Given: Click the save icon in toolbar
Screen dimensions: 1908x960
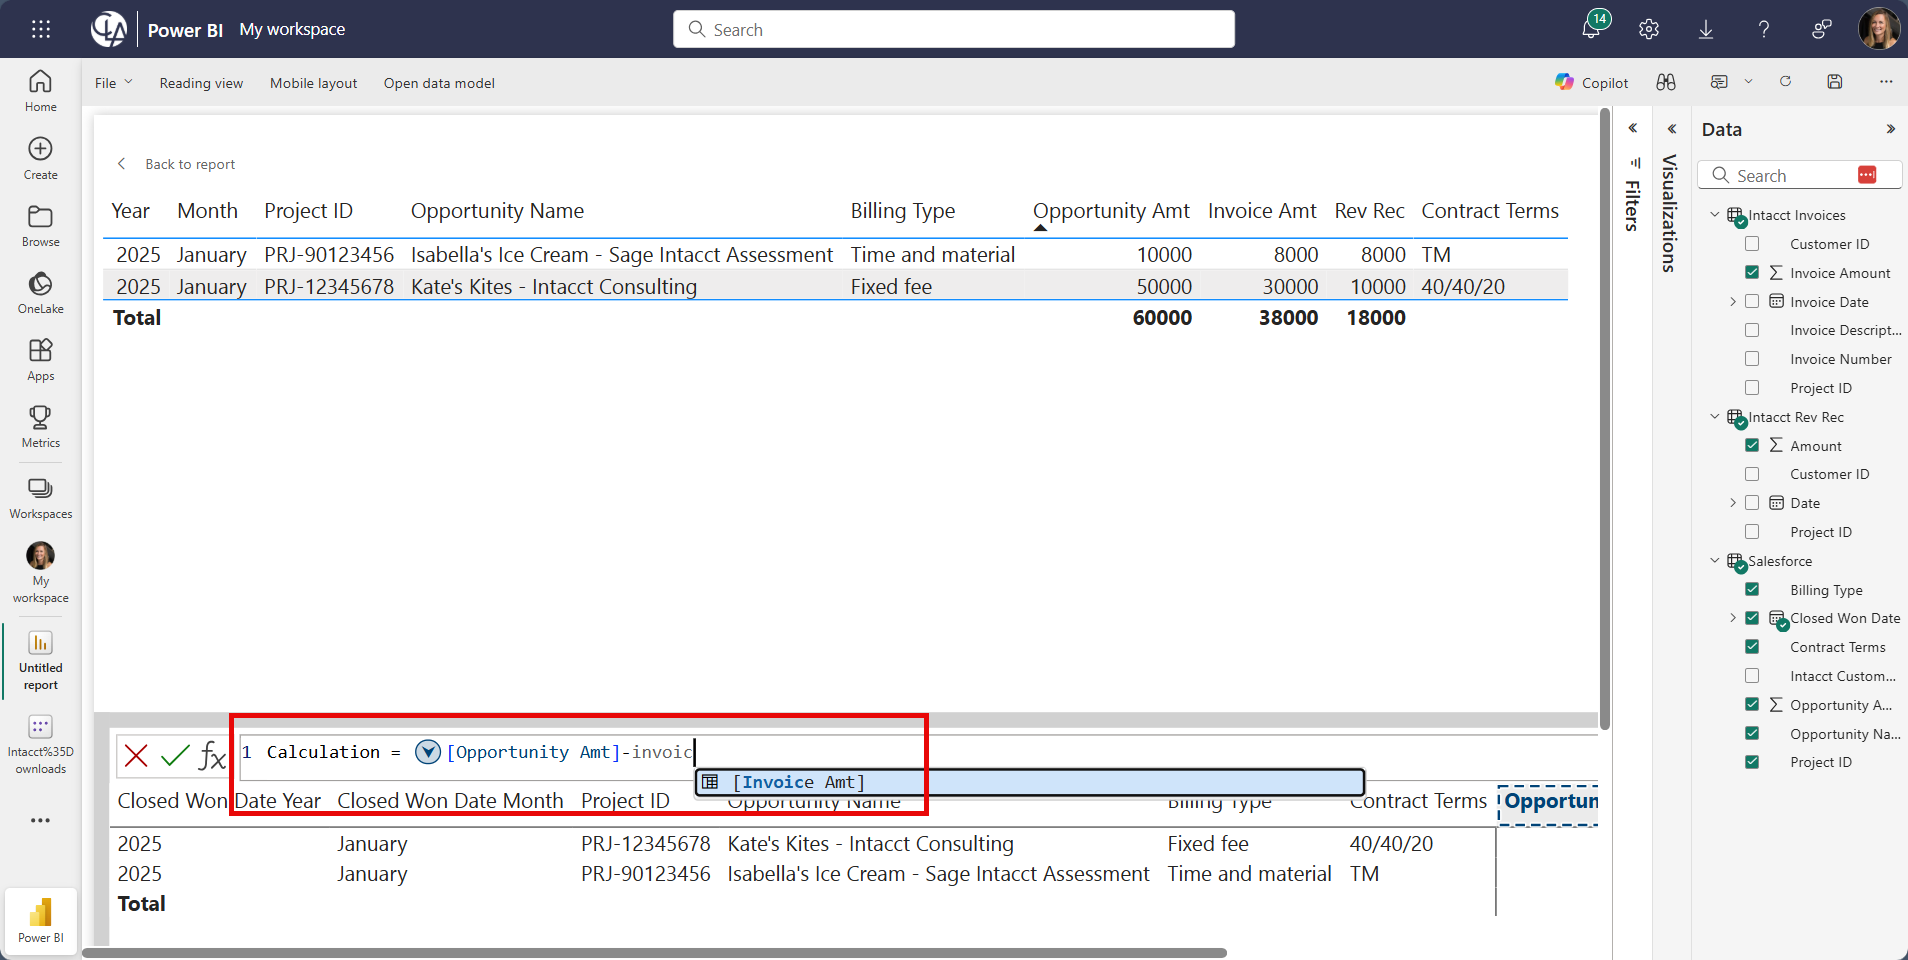Looking at the screenshot, I should click(x=1835, y=82).
